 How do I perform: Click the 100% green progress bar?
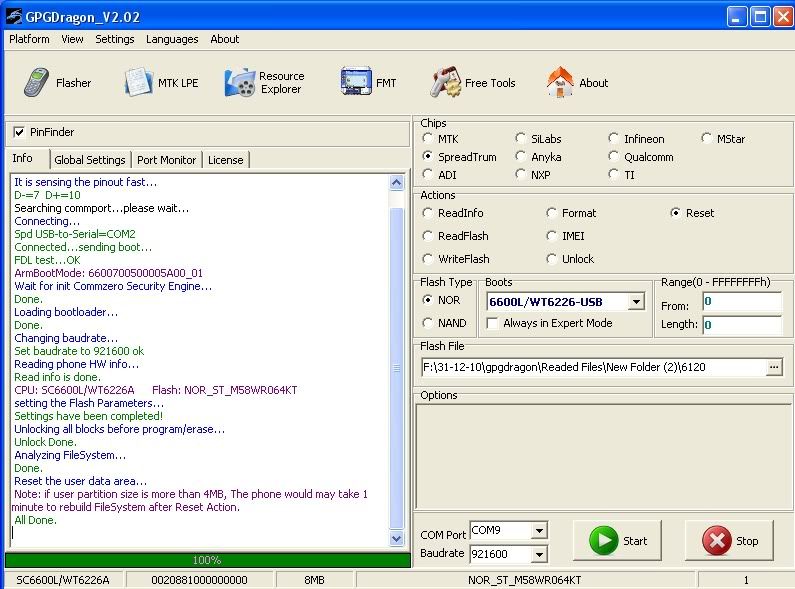(207, 560)
